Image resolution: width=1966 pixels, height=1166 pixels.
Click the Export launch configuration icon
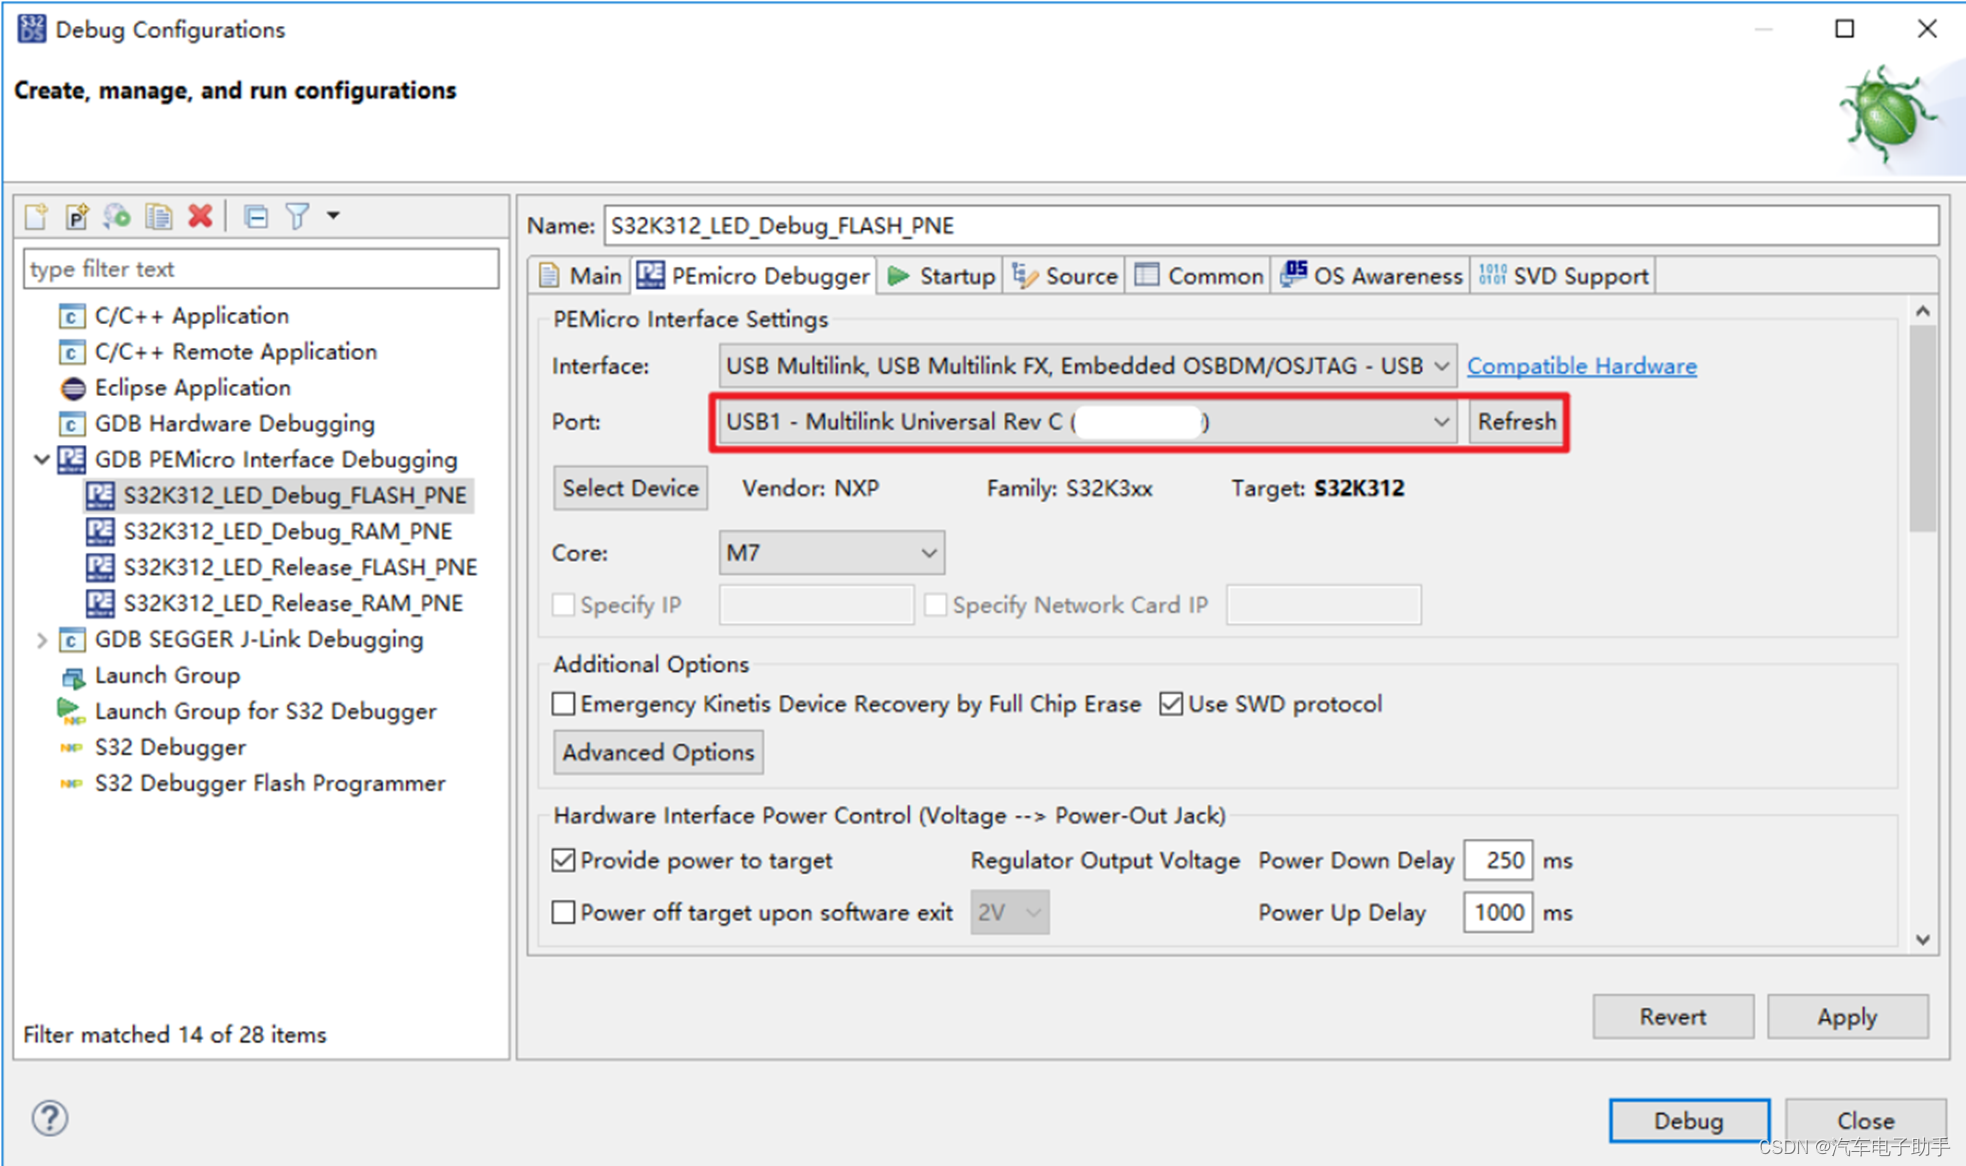[x=117, y=216]
